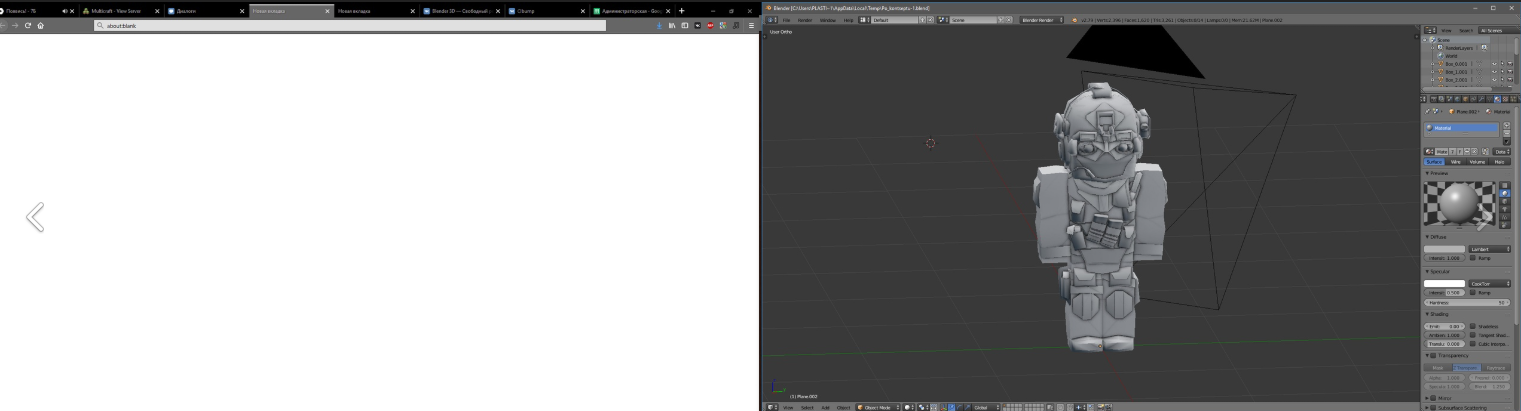Enable the Diffuse Ramp checkbox
The width and height of the screenshot is (1521, 411).
pos(1473,258)
